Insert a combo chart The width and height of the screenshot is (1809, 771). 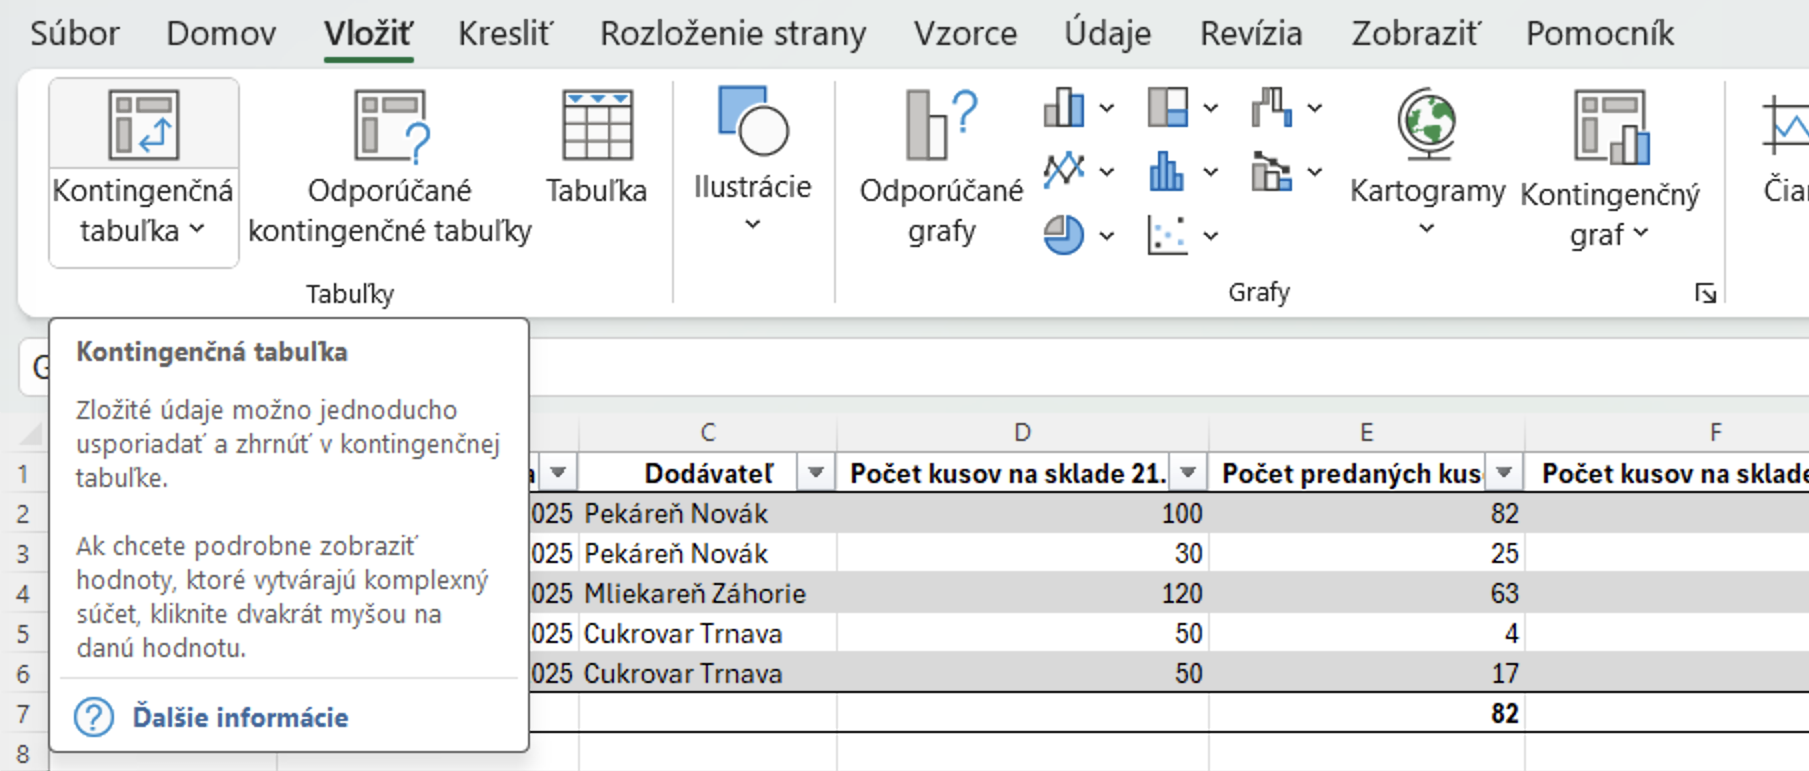pyautogui.click(x=1271, y=171)
